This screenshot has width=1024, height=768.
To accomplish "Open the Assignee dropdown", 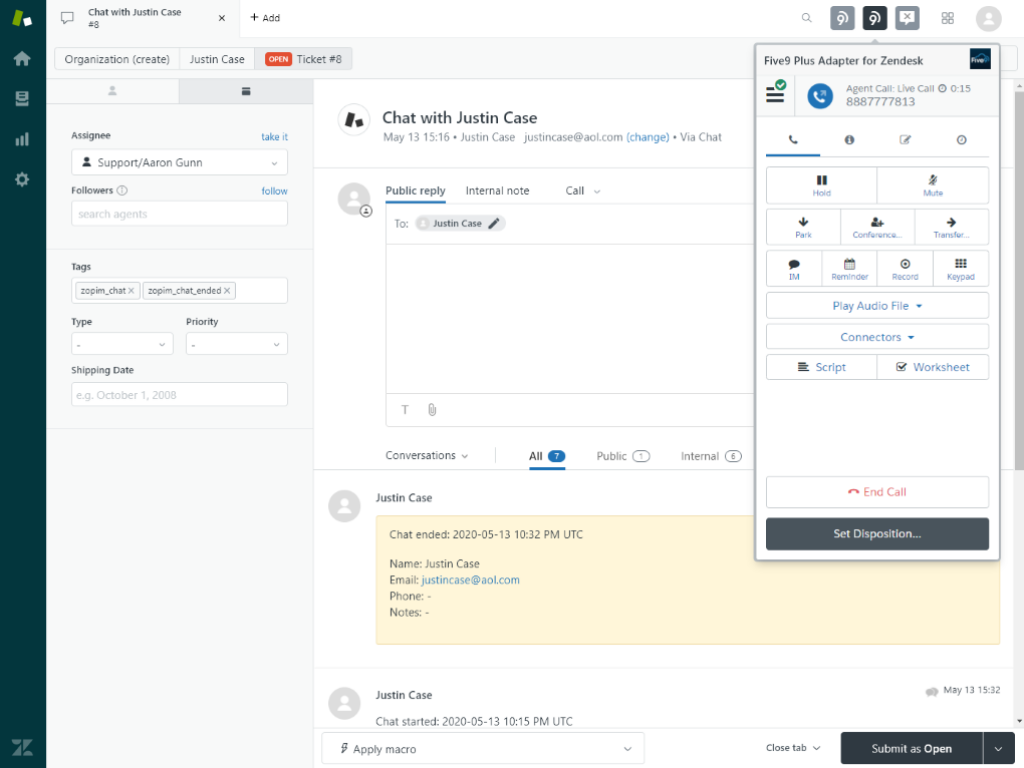I will tap(180, 163).
